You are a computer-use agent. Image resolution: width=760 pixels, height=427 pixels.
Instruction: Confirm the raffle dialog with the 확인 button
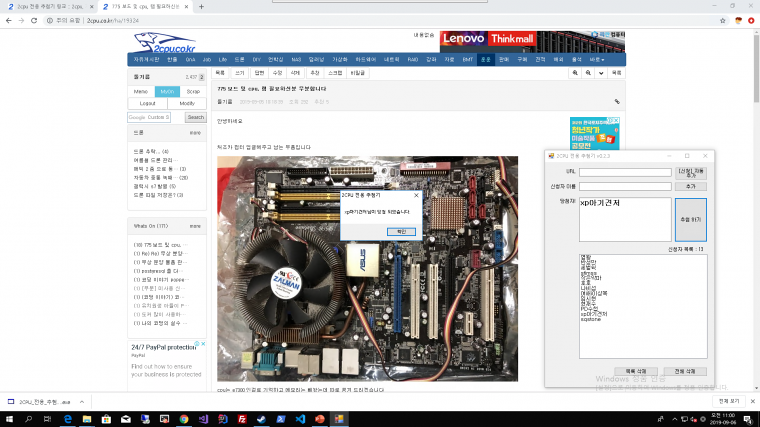401,232
